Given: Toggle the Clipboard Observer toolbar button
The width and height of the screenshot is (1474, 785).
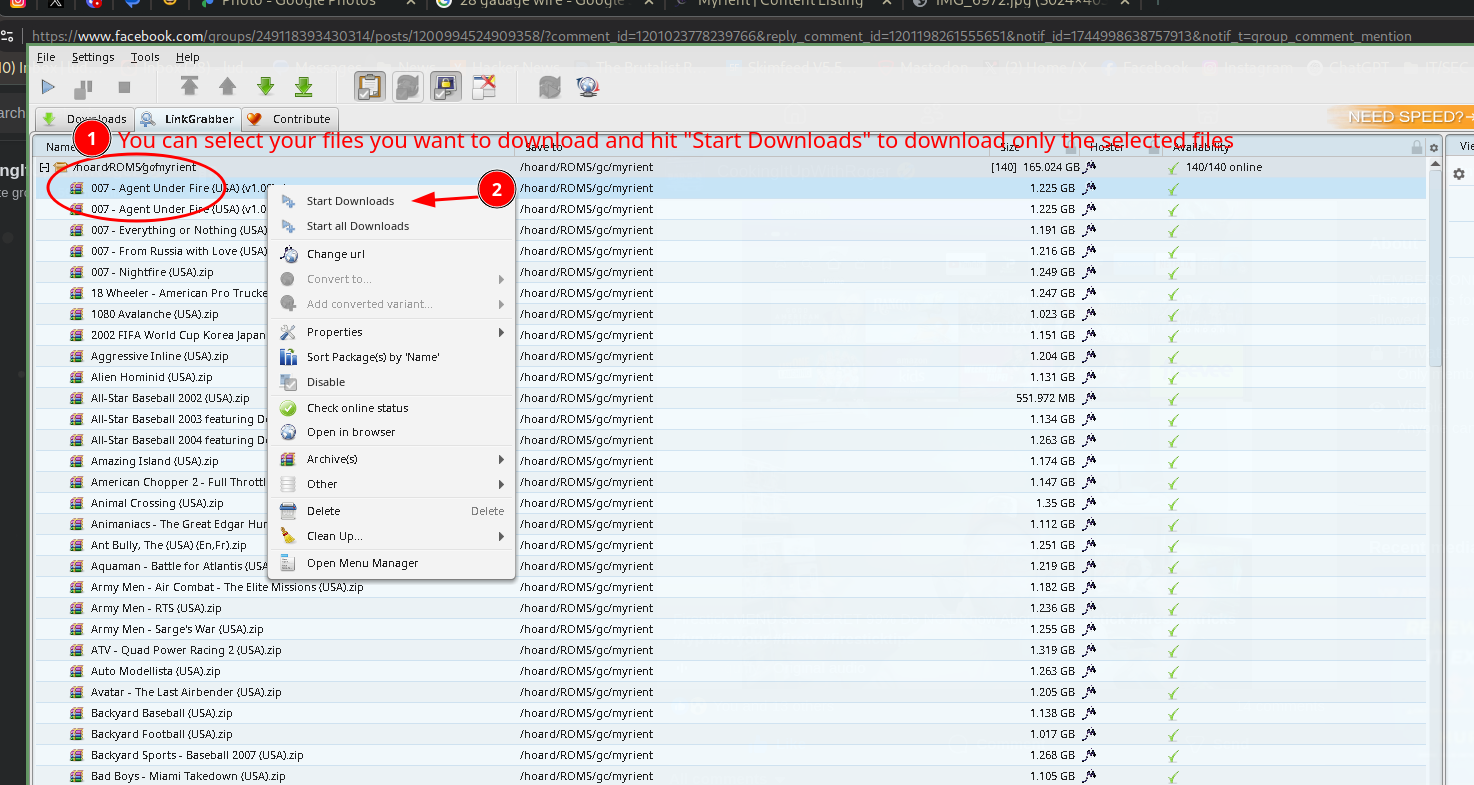Looking at the screenshot, I should (x=370, y=88).
